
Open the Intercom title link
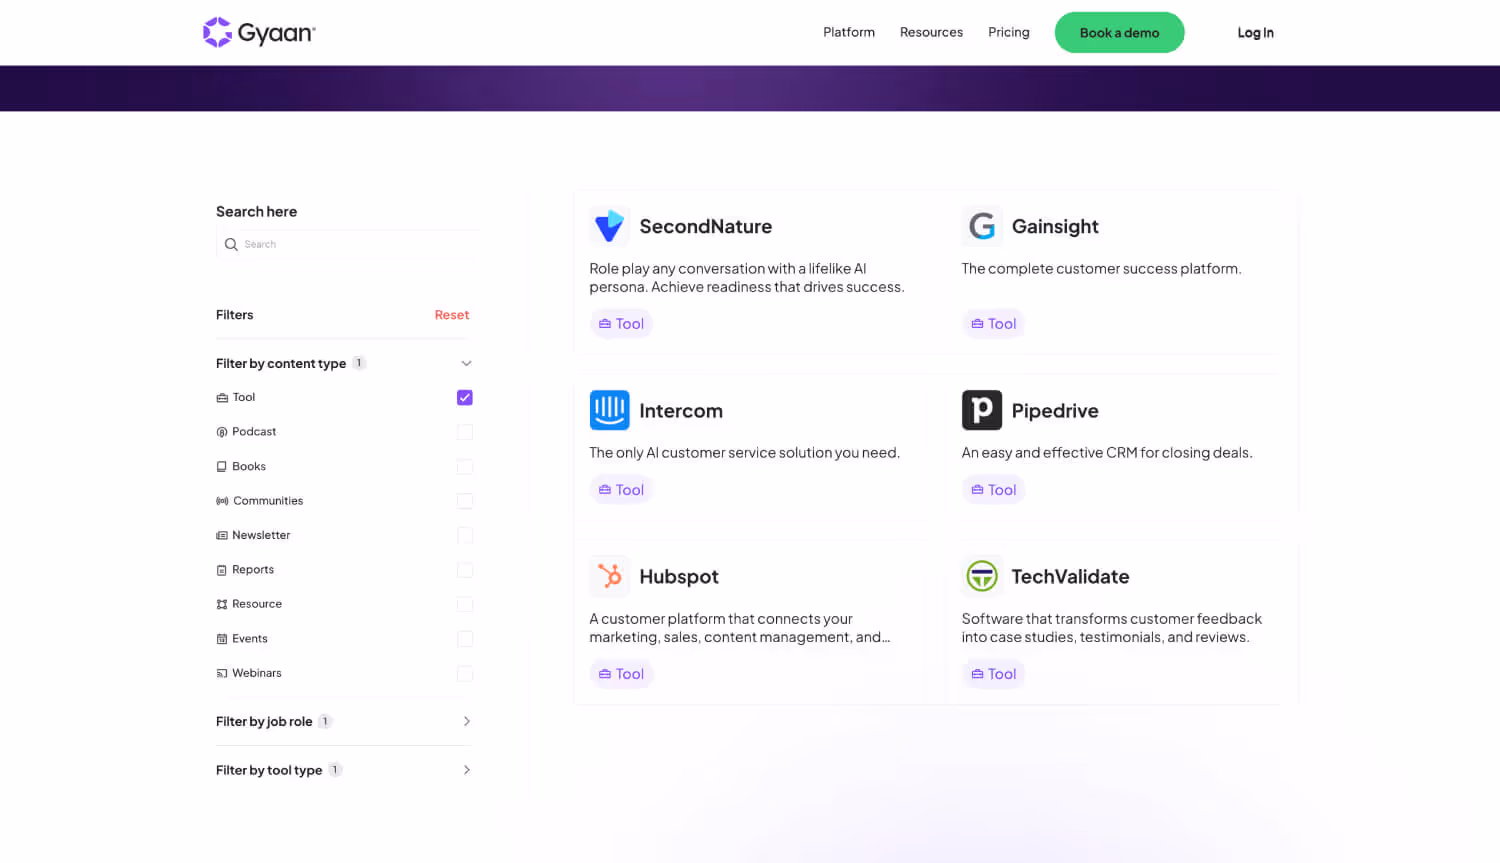pos(681,410)
